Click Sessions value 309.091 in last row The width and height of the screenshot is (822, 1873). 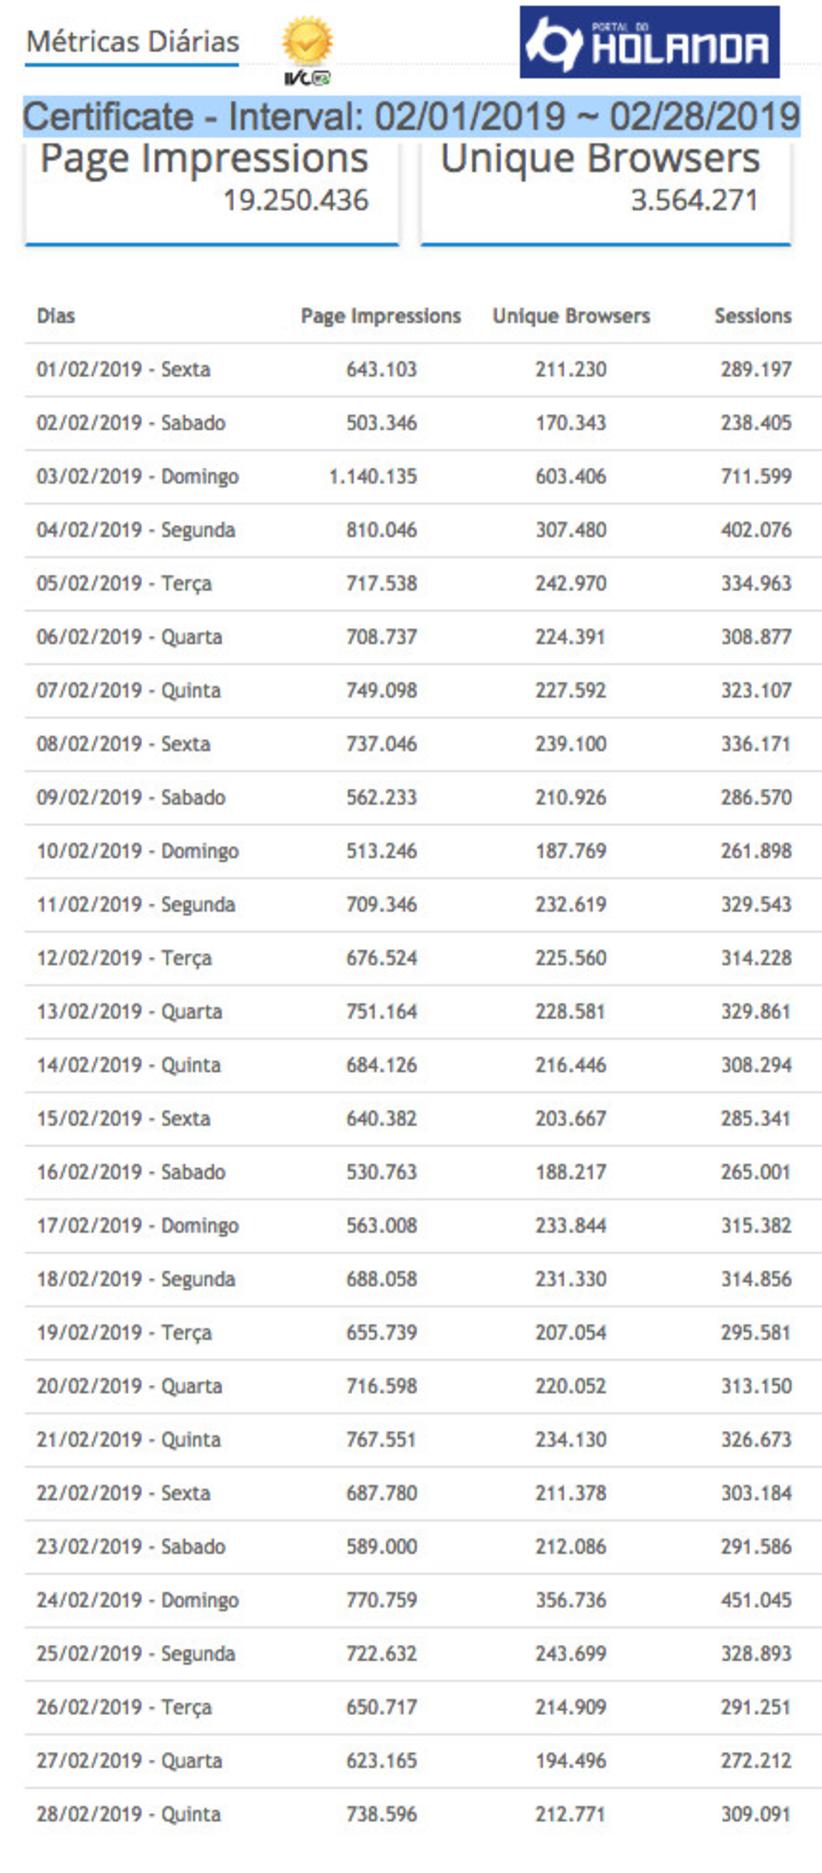[x=755, y=1814]
